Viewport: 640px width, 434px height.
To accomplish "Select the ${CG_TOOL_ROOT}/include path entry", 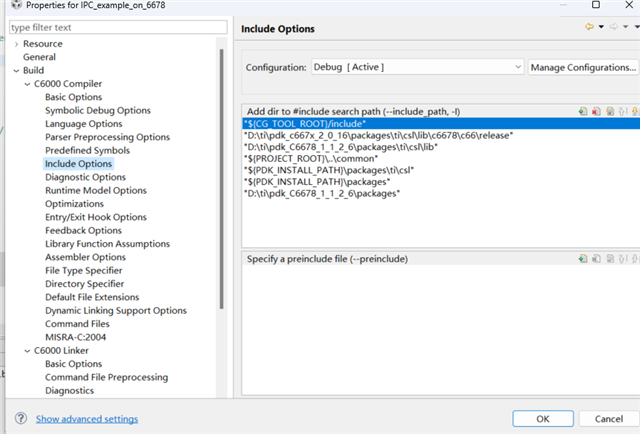I will tap(441, 123).
